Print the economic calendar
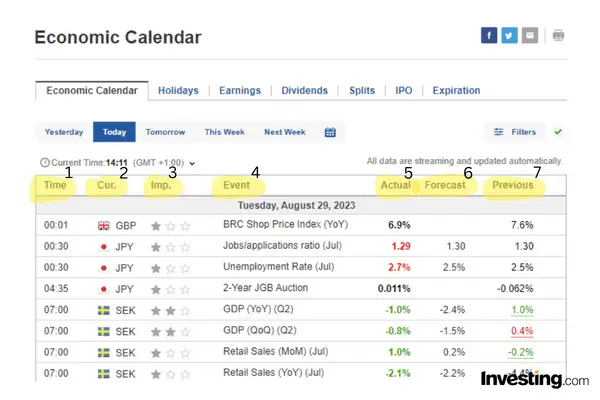Viewport: 600px width, 400px height. click(558, 35)
